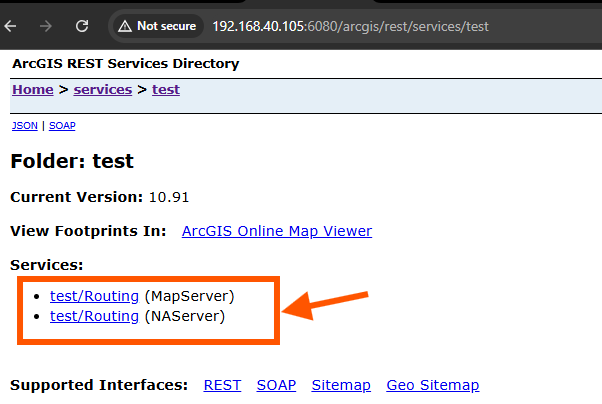Click the '(NAServer)' service type text
The height and width of the screenshot is (404, 602).
[x=185, y=316]
